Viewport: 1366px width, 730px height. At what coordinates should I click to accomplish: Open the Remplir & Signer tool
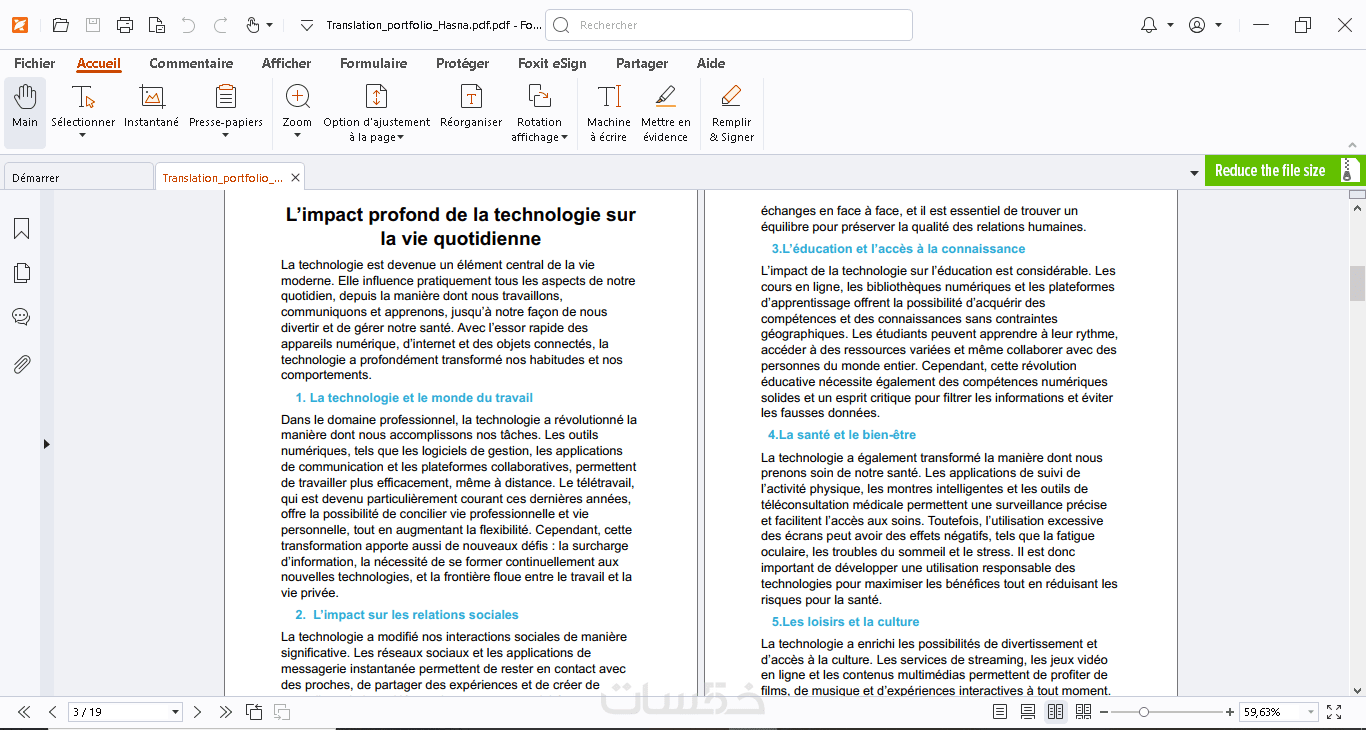(732, 112)
